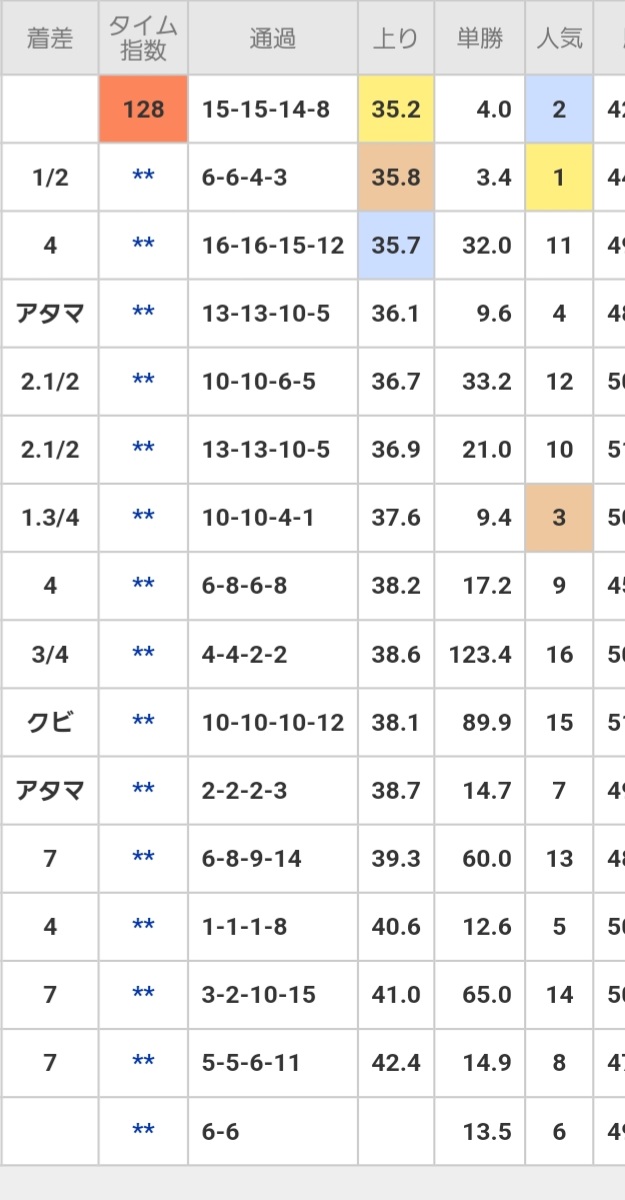Click the ** link beside 10-10-4-1

point(143,517)
